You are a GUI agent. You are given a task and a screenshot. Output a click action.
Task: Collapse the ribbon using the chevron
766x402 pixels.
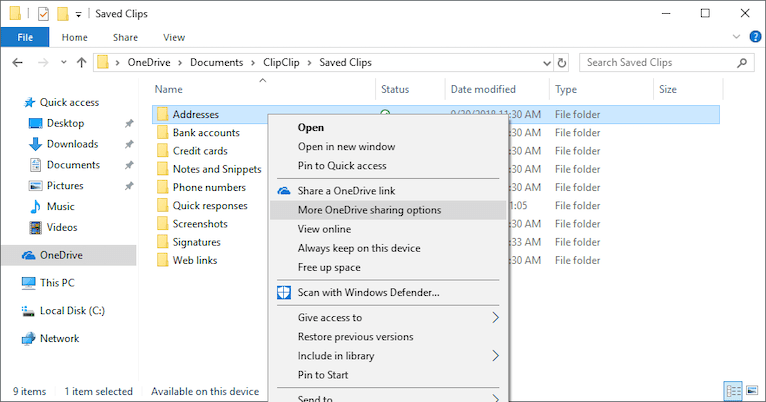click(734, 38)
